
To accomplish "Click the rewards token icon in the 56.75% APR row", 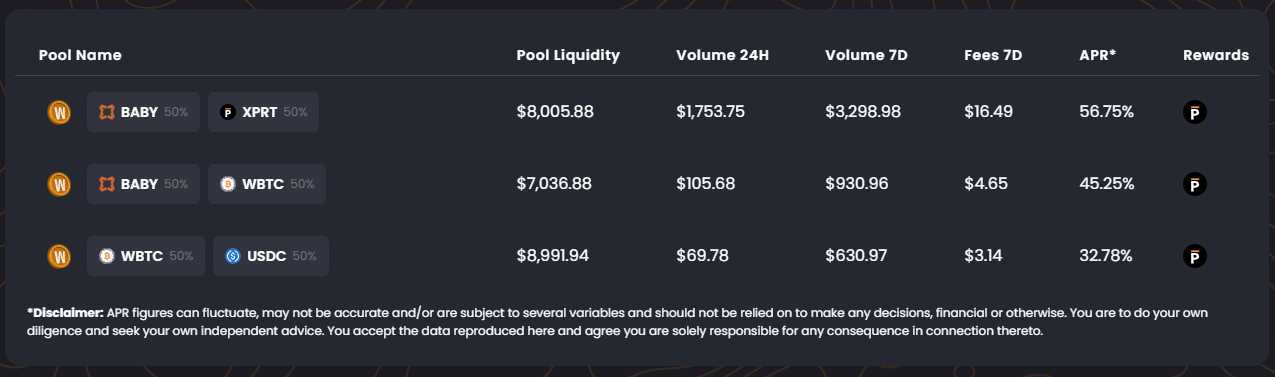I will tap(1194, 112).
